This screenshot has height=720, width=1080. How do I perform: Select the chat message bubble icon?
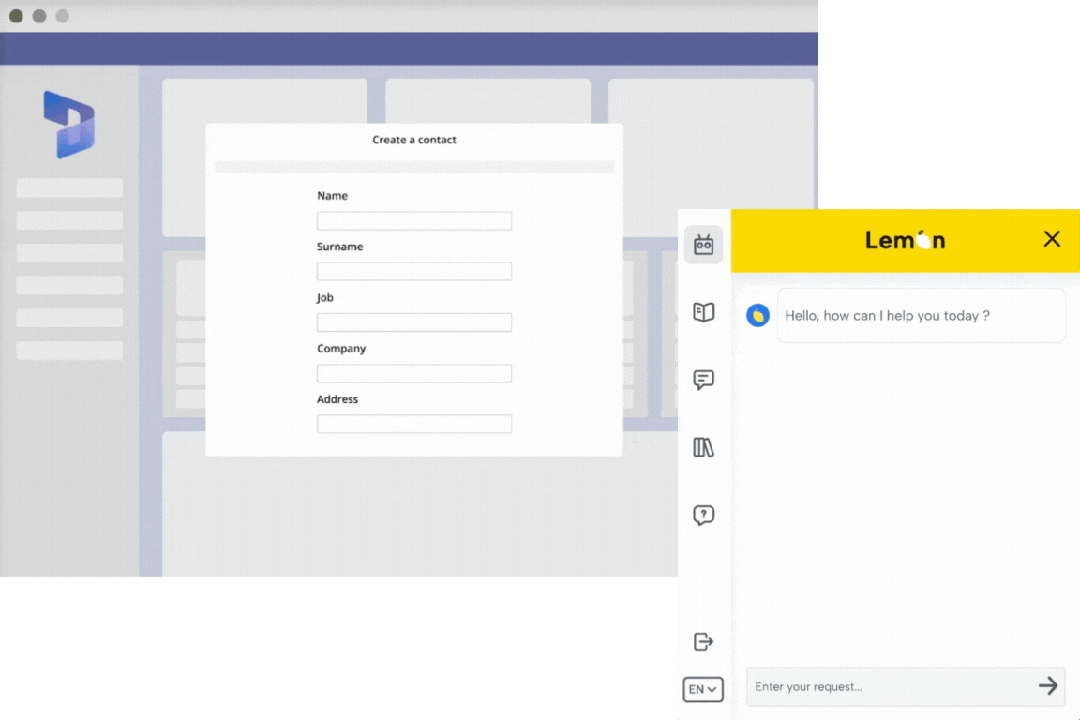click(x=703, y=380)
